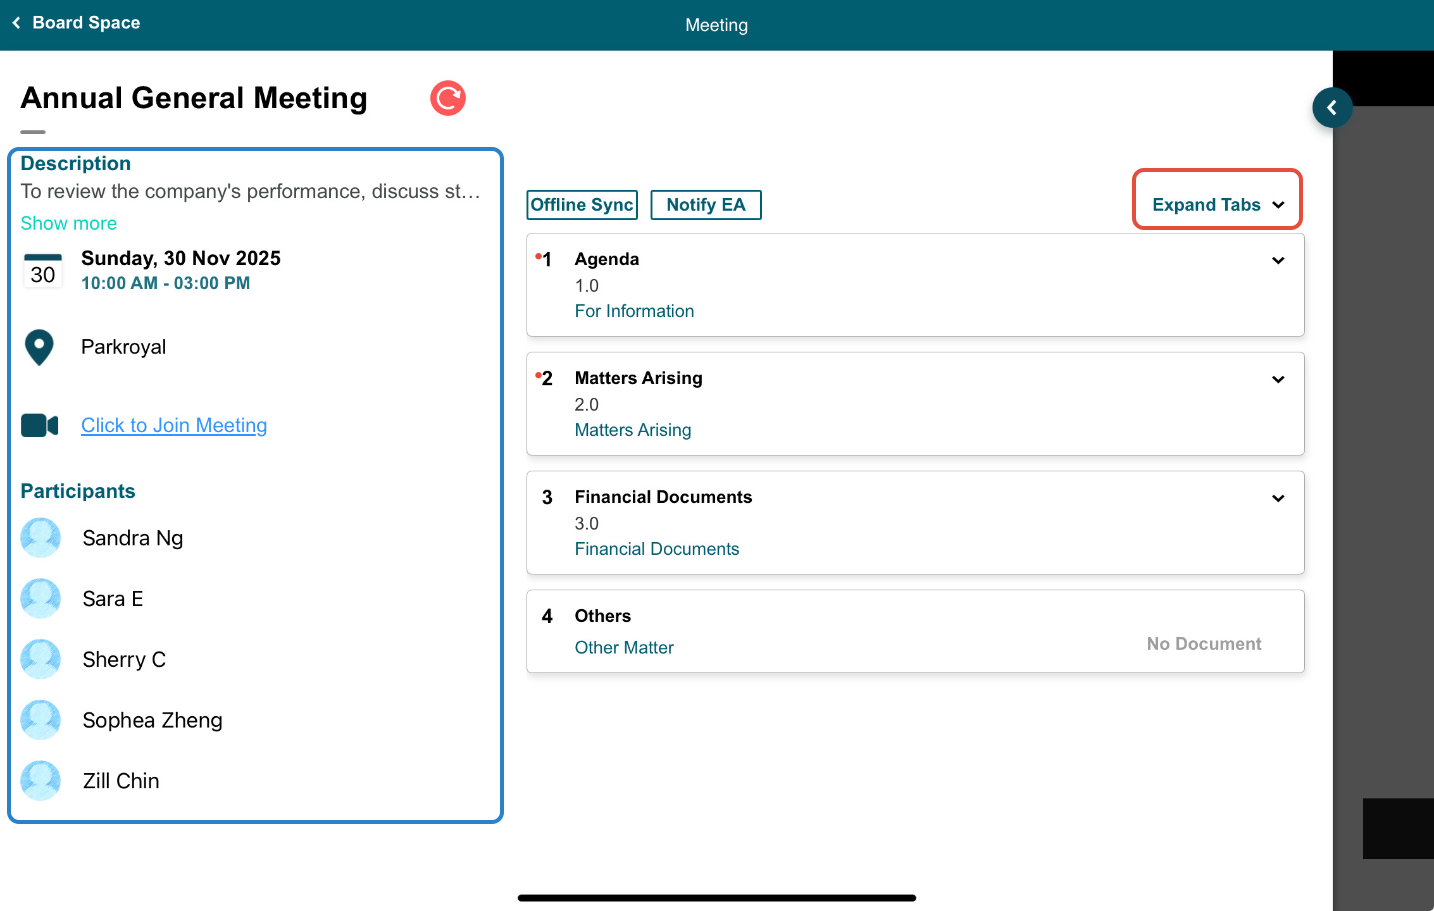Image resolution: width=1434 pixels, height=911 pixels.
Task: Click the Offline Sync button
Action: coord(582,205)
